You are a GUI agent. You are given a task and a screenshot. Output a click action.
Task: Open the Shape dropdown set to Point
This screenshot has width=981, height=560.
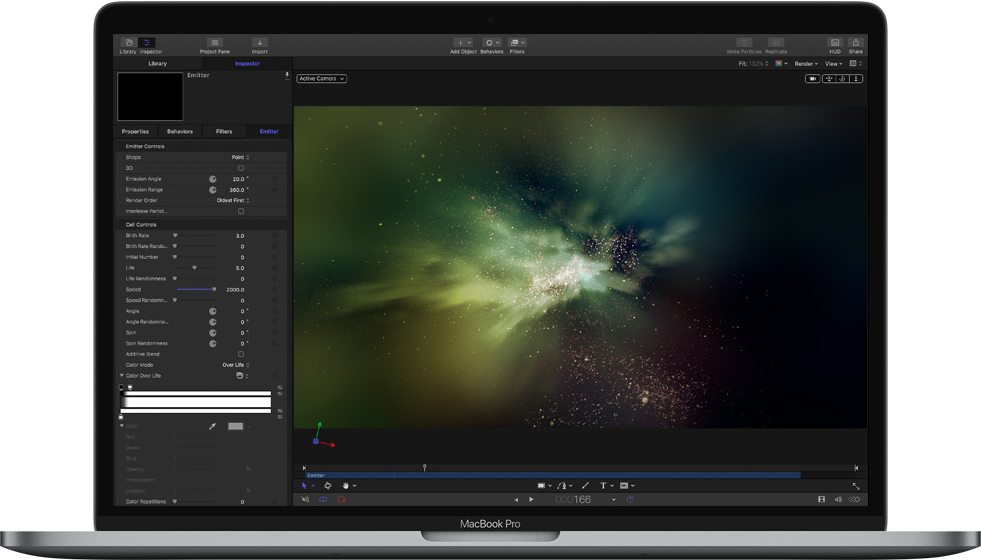tap(240, 157)
